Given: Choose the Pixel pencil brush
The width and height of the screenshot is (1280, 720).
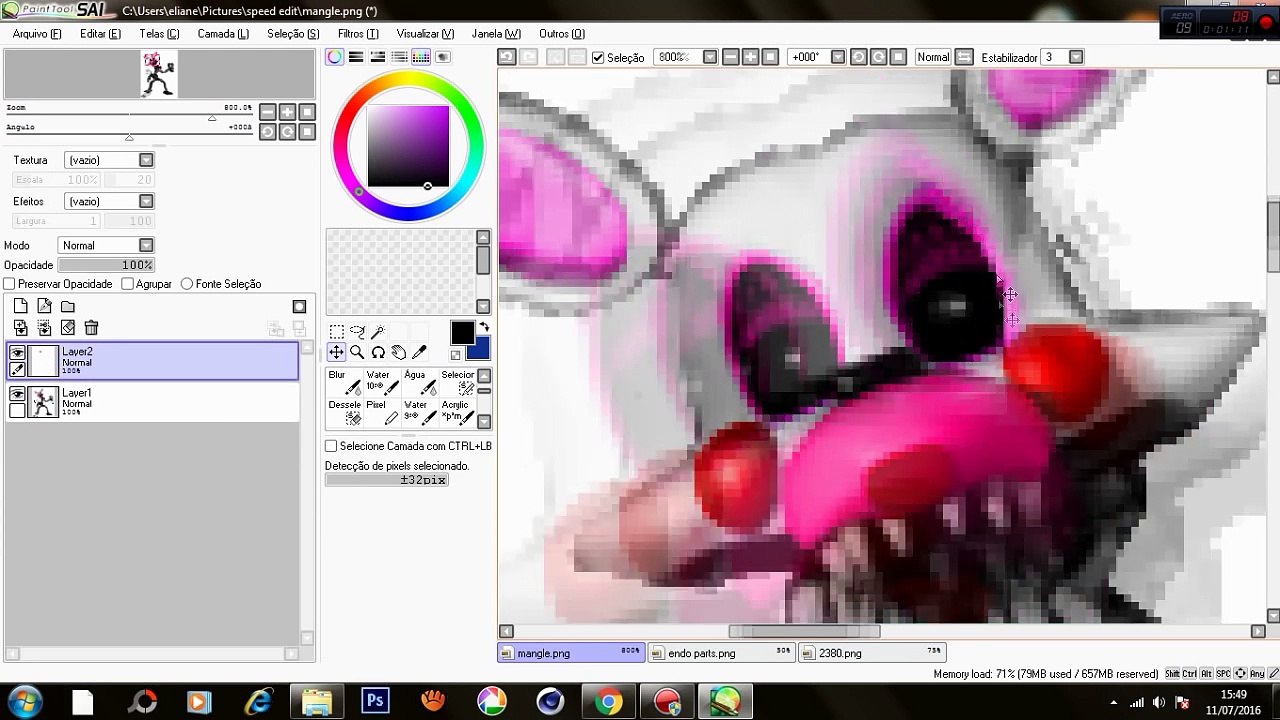Looking at the screenshot, I should pyautogui.click(x=383, y=412).
